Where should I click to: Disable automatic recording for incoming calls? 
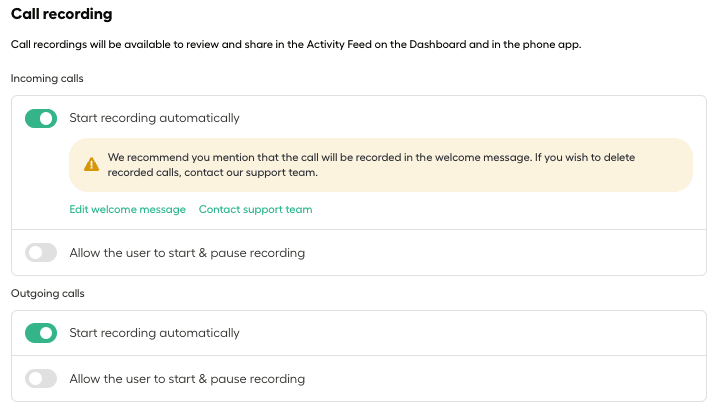[x=41, y=118]
